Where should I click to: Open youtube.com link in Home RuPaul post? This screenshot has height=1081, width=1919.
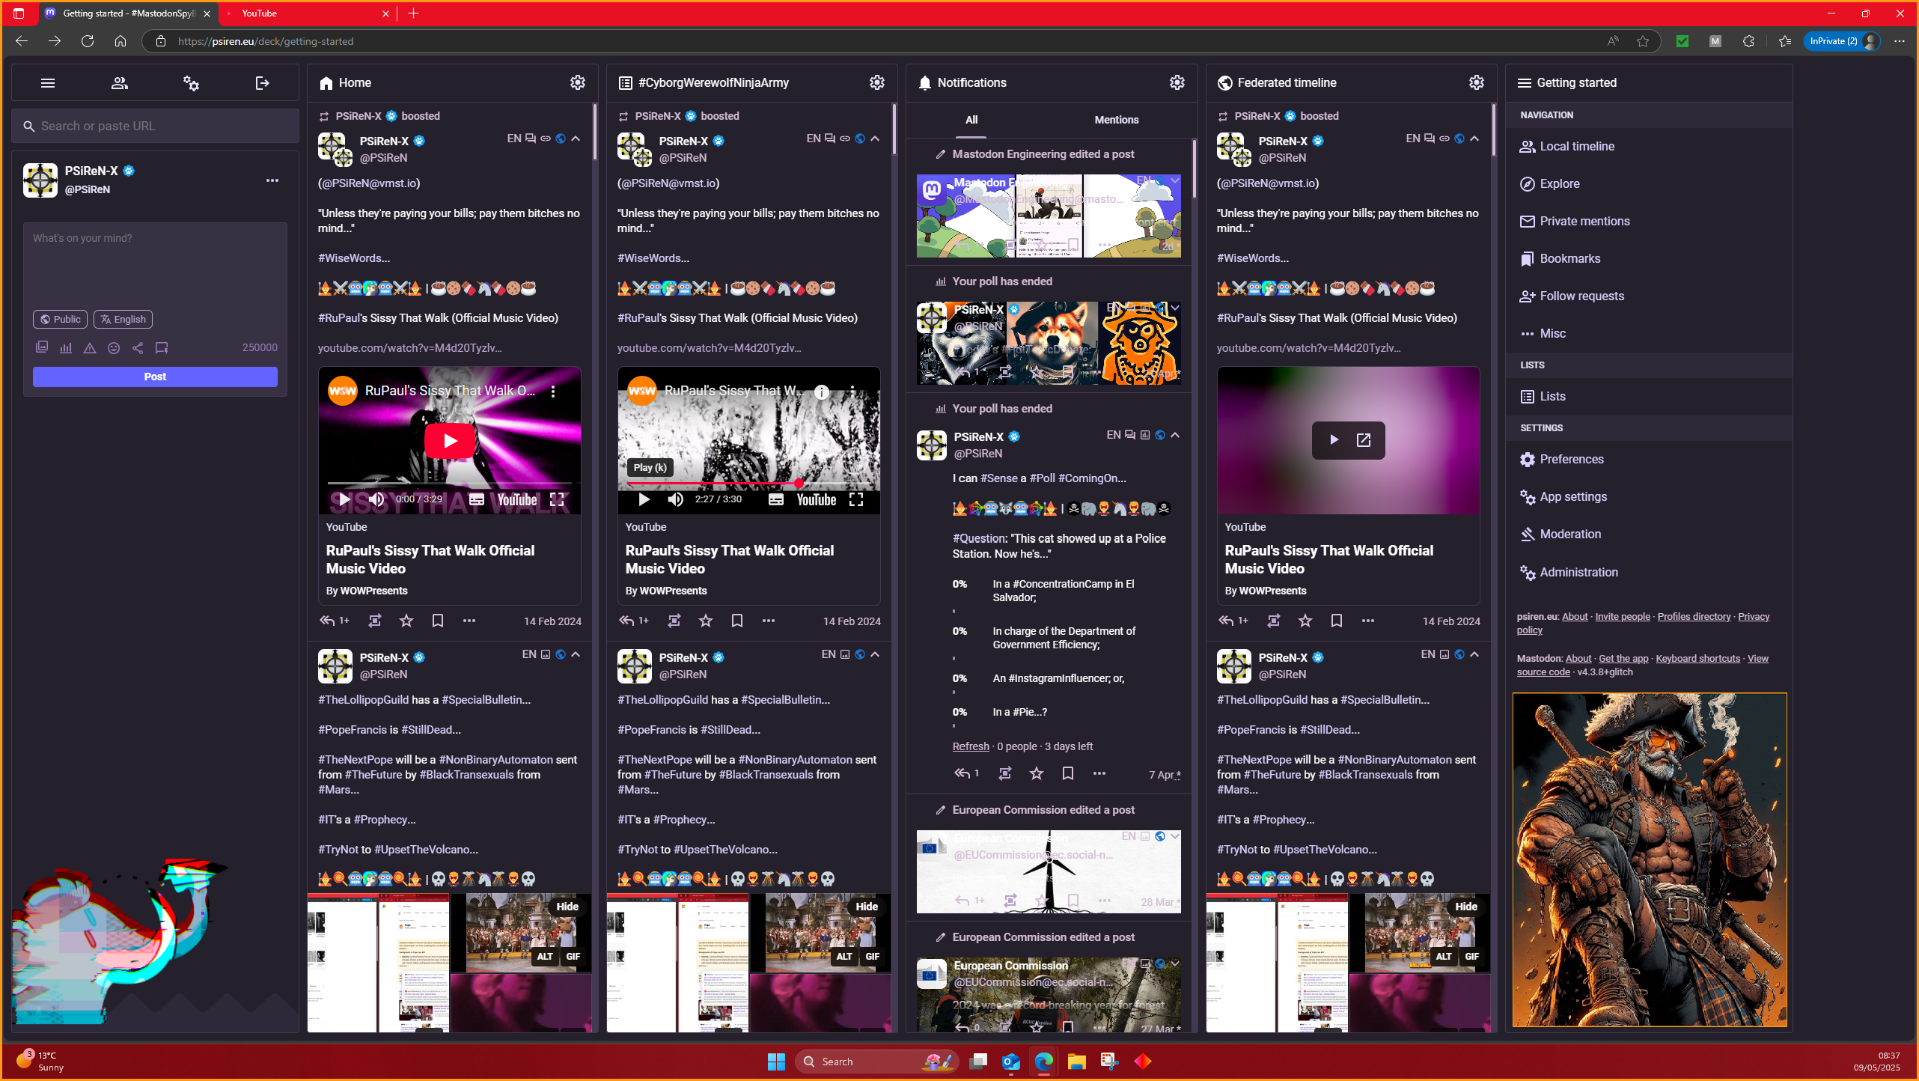410,348
